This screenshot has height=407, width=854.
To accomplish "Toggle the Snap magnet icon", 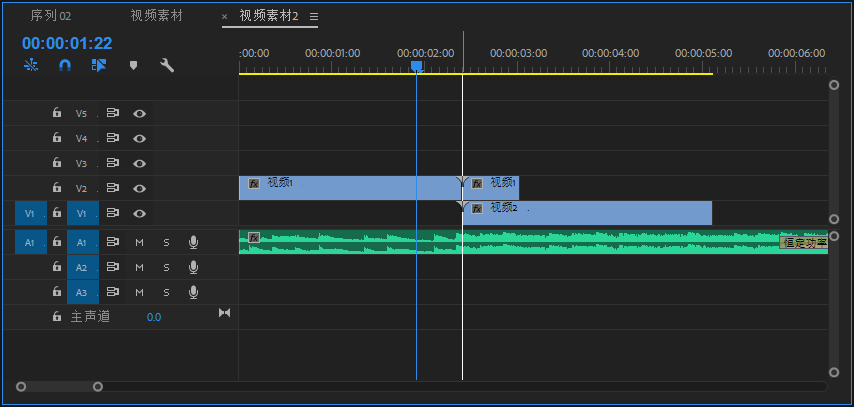I will tap(65, 65).
